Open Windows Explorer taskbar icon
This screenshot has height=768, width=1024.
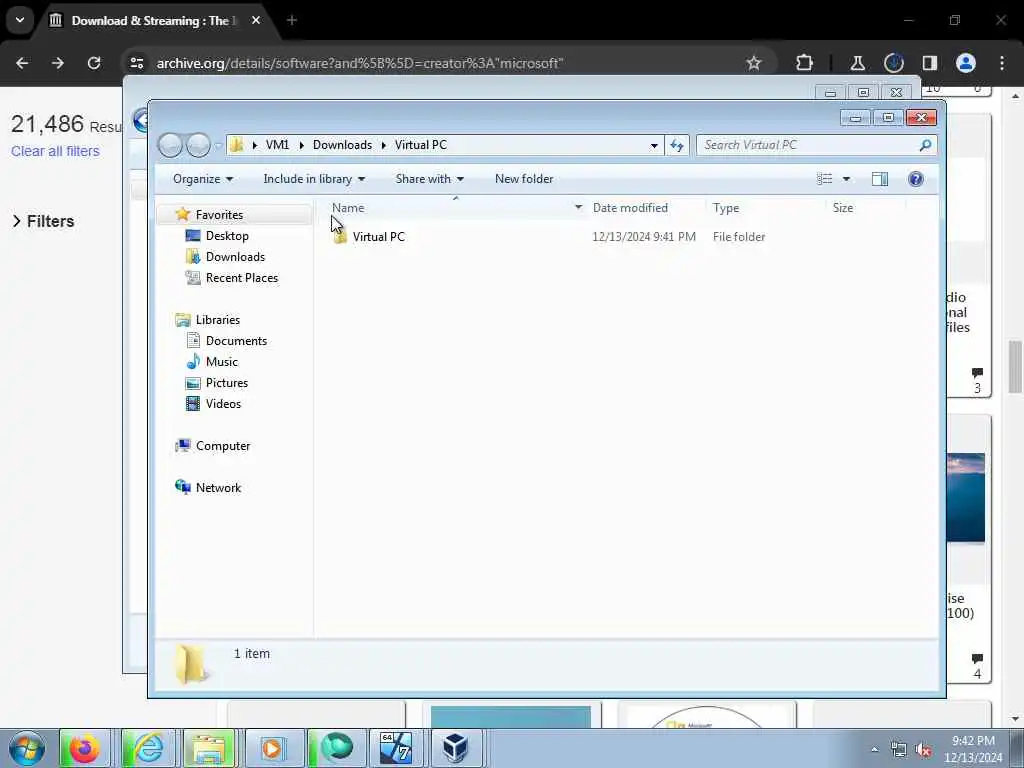209,748
